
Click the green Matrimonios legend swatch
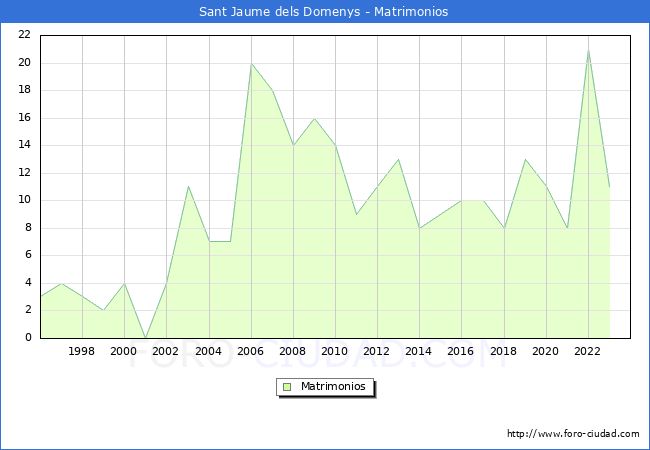point(287,387)
